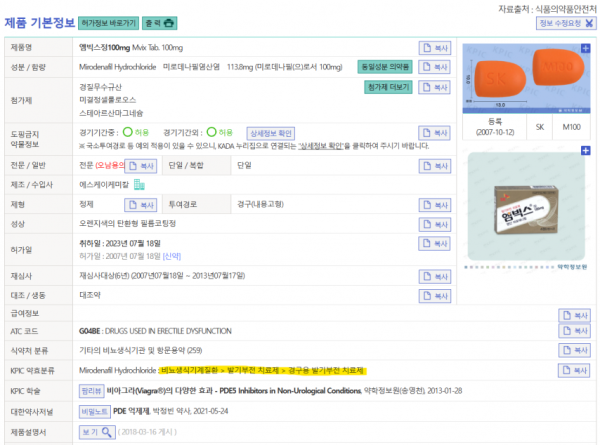
Task: Select the 취하일 : 2023년 07월 18일 text
Action: click(120, 243)
